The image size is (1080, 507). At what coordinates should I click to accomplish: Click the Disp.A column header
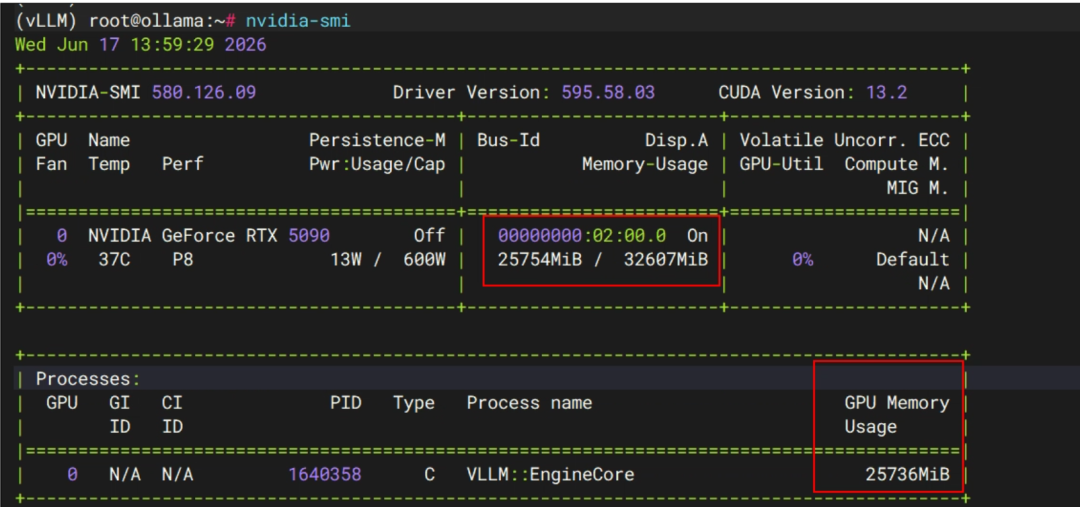676,141
